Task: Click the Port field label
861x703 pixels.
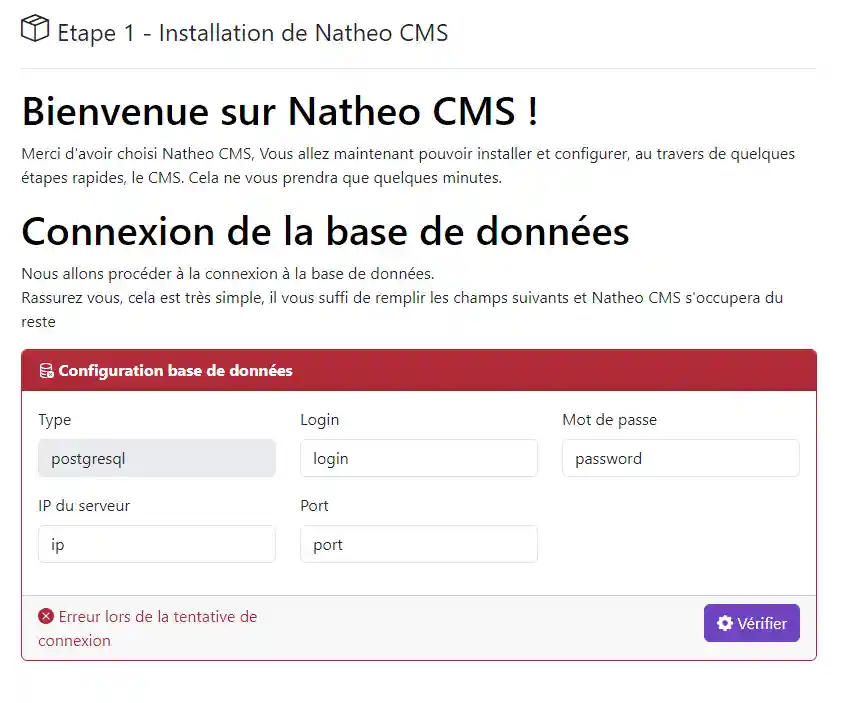Action: click(314, 506)
